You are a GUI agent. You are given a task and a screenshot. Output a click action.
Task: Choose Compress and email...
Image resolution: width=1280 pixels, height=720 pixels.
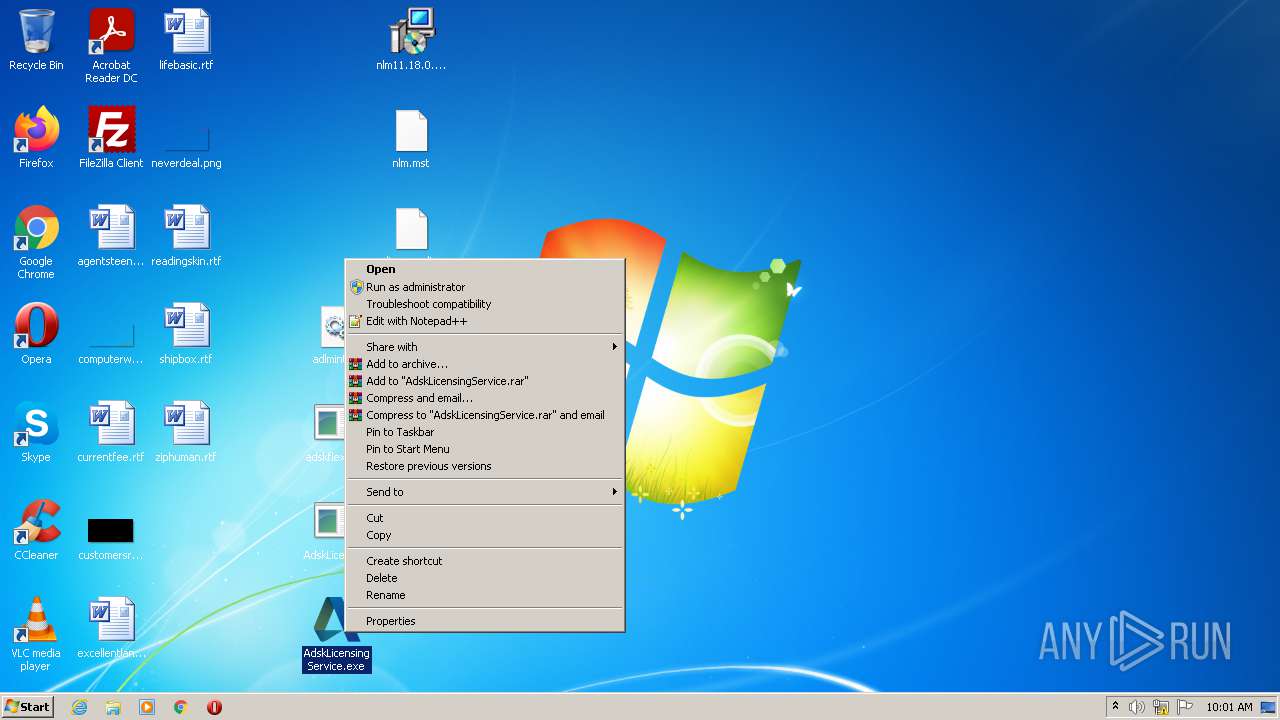pyautogui.click(x=485, y=398)
